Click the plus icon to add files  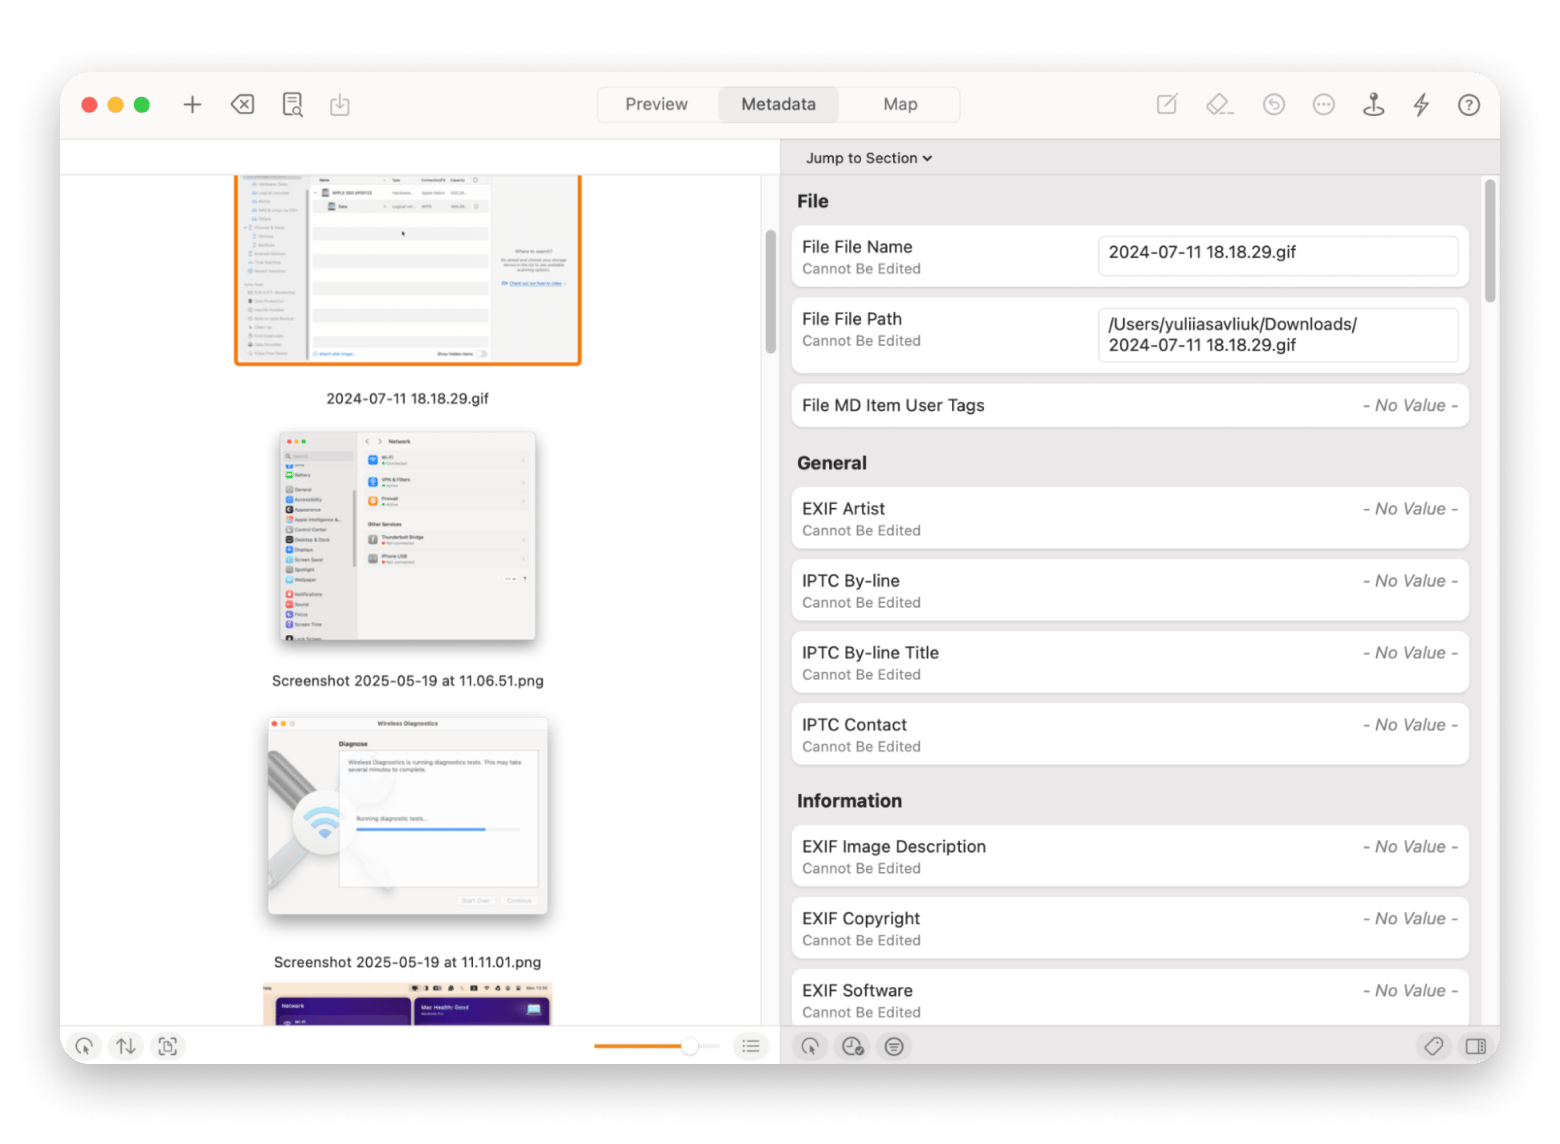192,105
